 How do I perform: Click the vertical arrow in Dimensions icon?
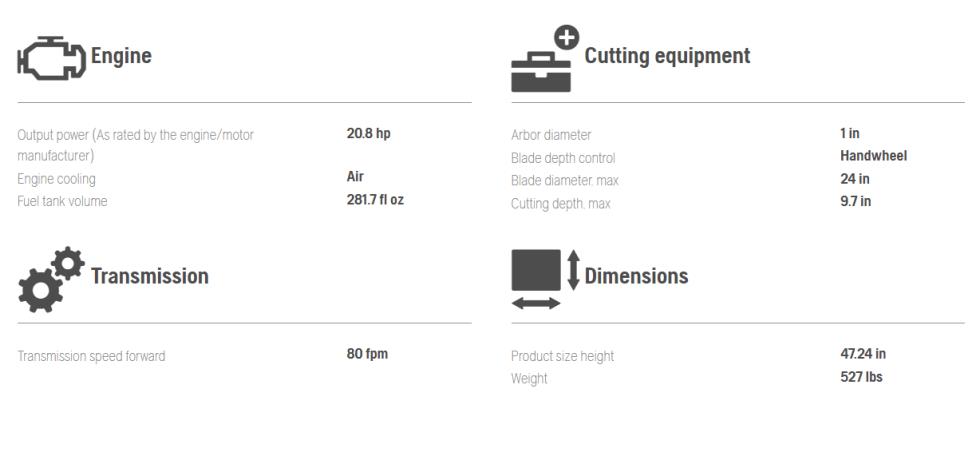pos(573,270)
